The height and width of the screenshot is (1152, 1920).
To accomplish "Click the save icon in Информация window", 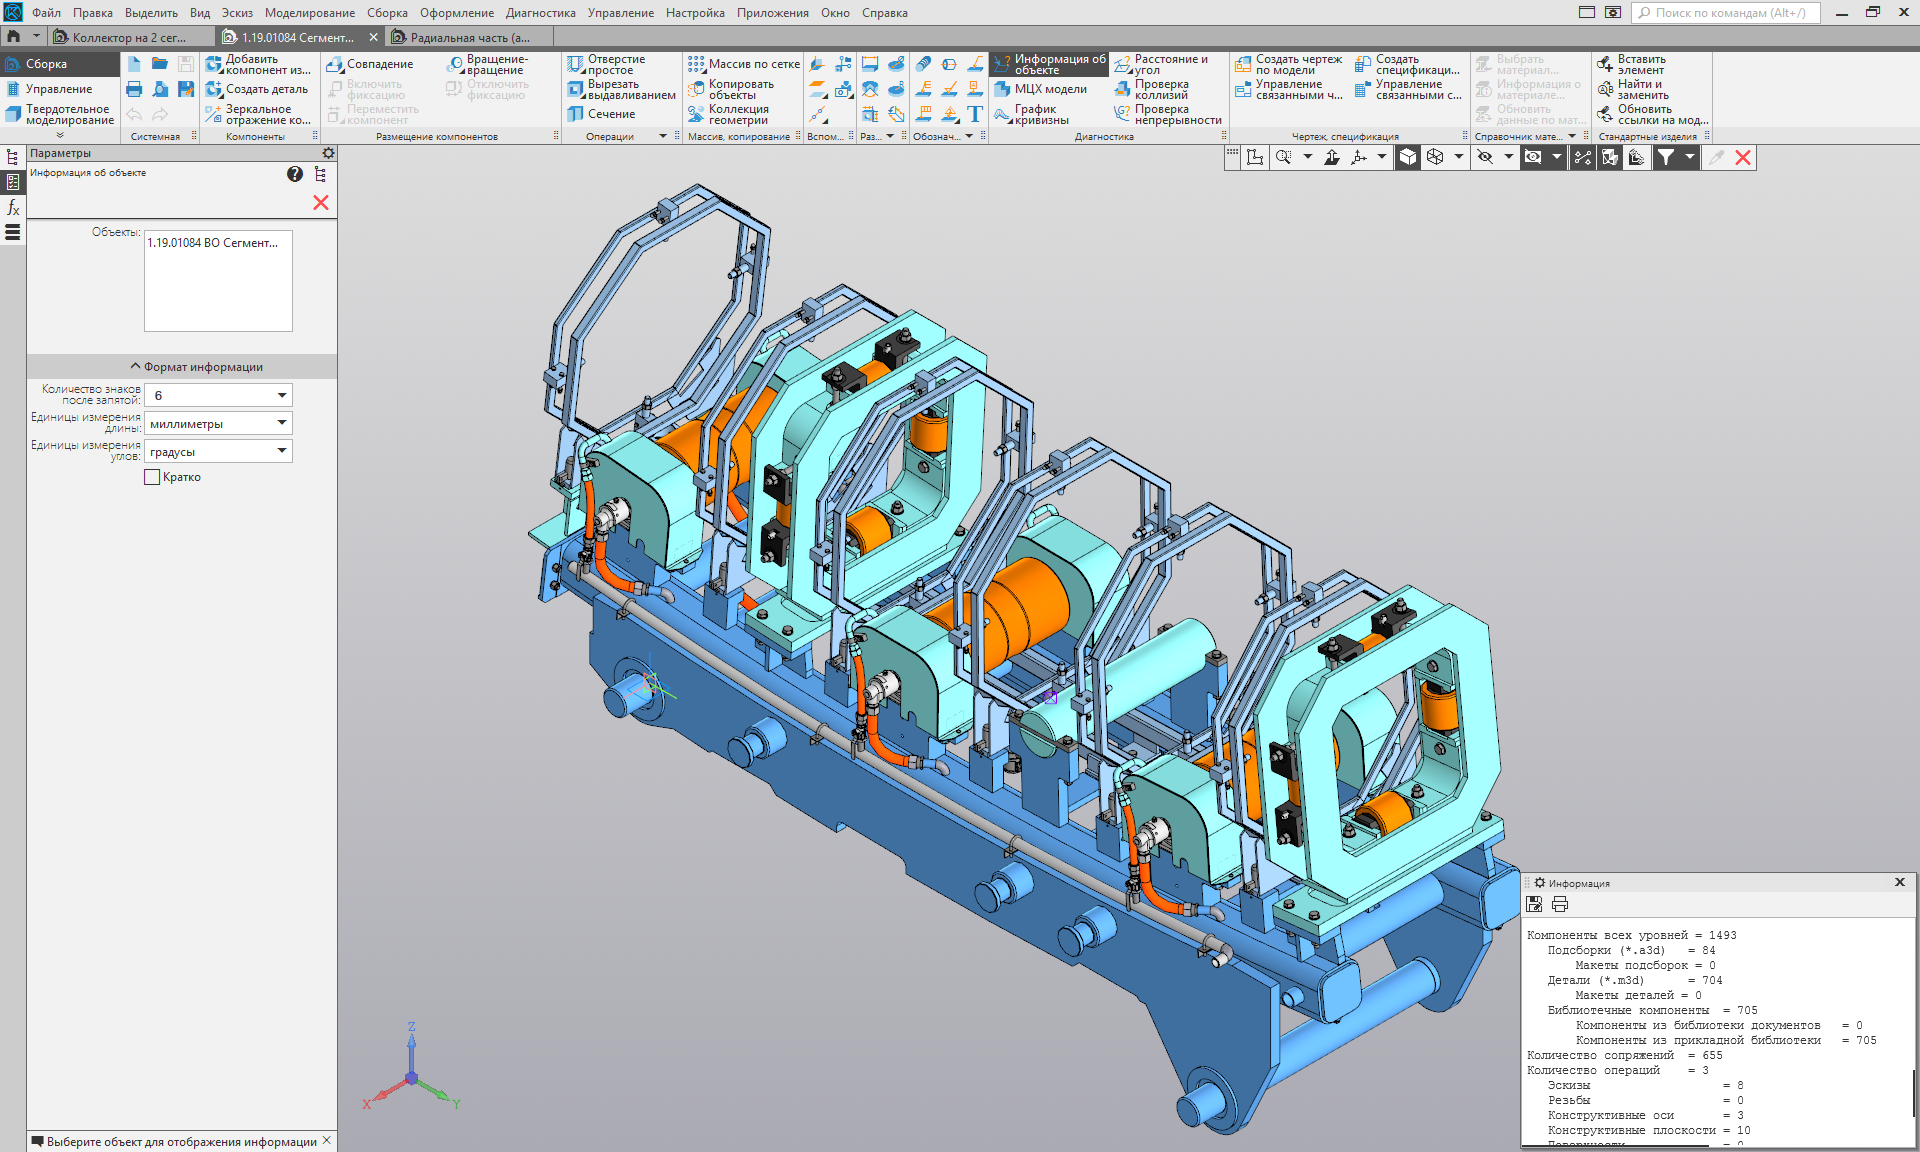I will click(1535, 904).
